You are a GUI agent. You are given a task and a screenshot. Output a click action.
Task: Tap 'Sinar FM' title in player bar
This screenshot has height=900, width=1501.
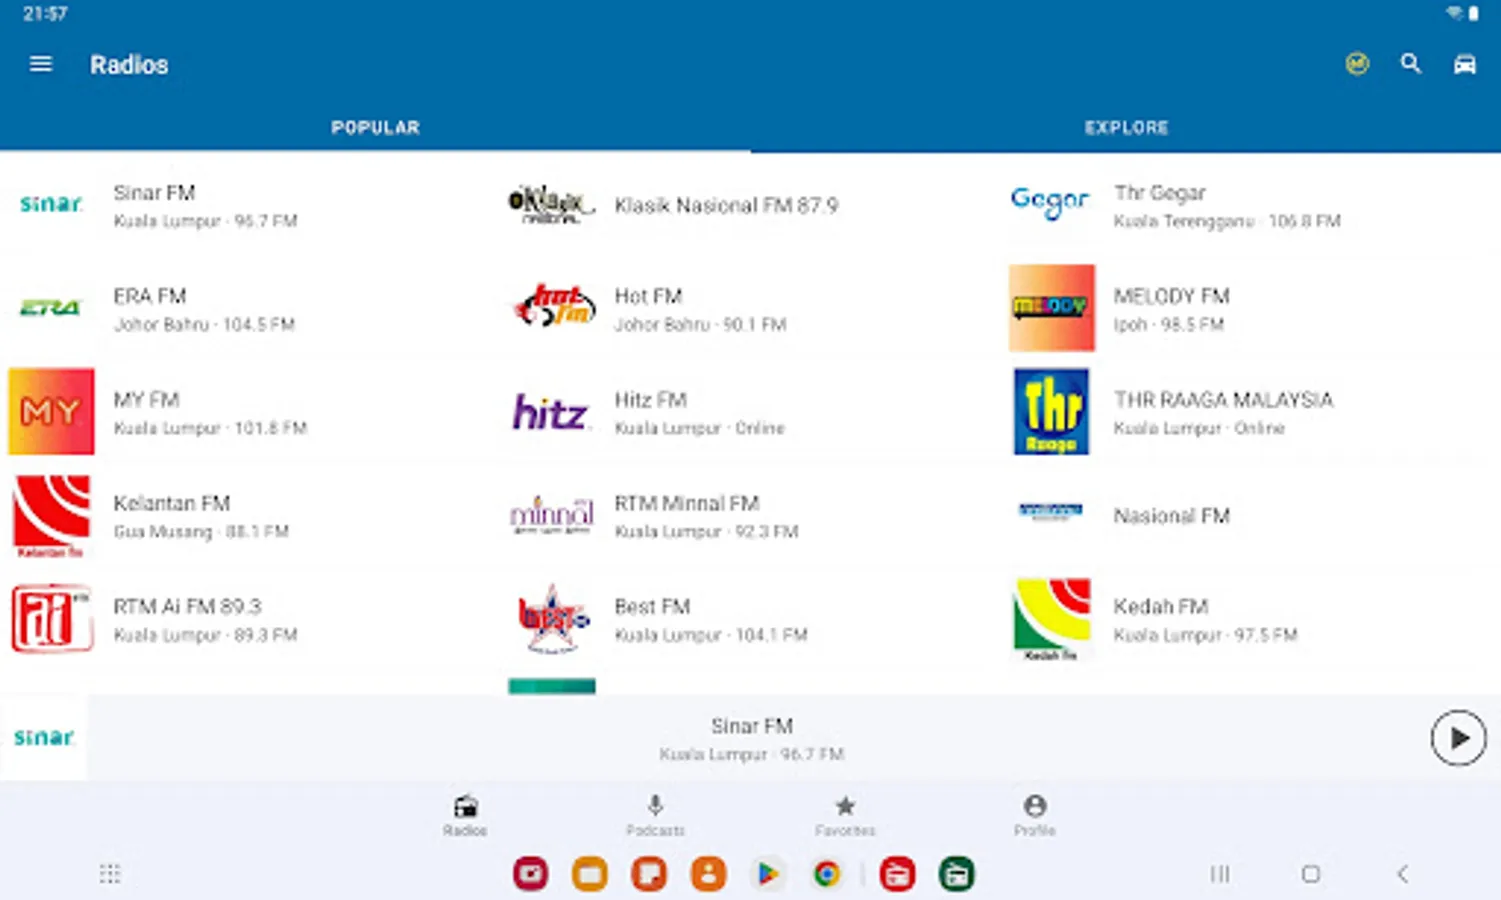tap(752, 726)
